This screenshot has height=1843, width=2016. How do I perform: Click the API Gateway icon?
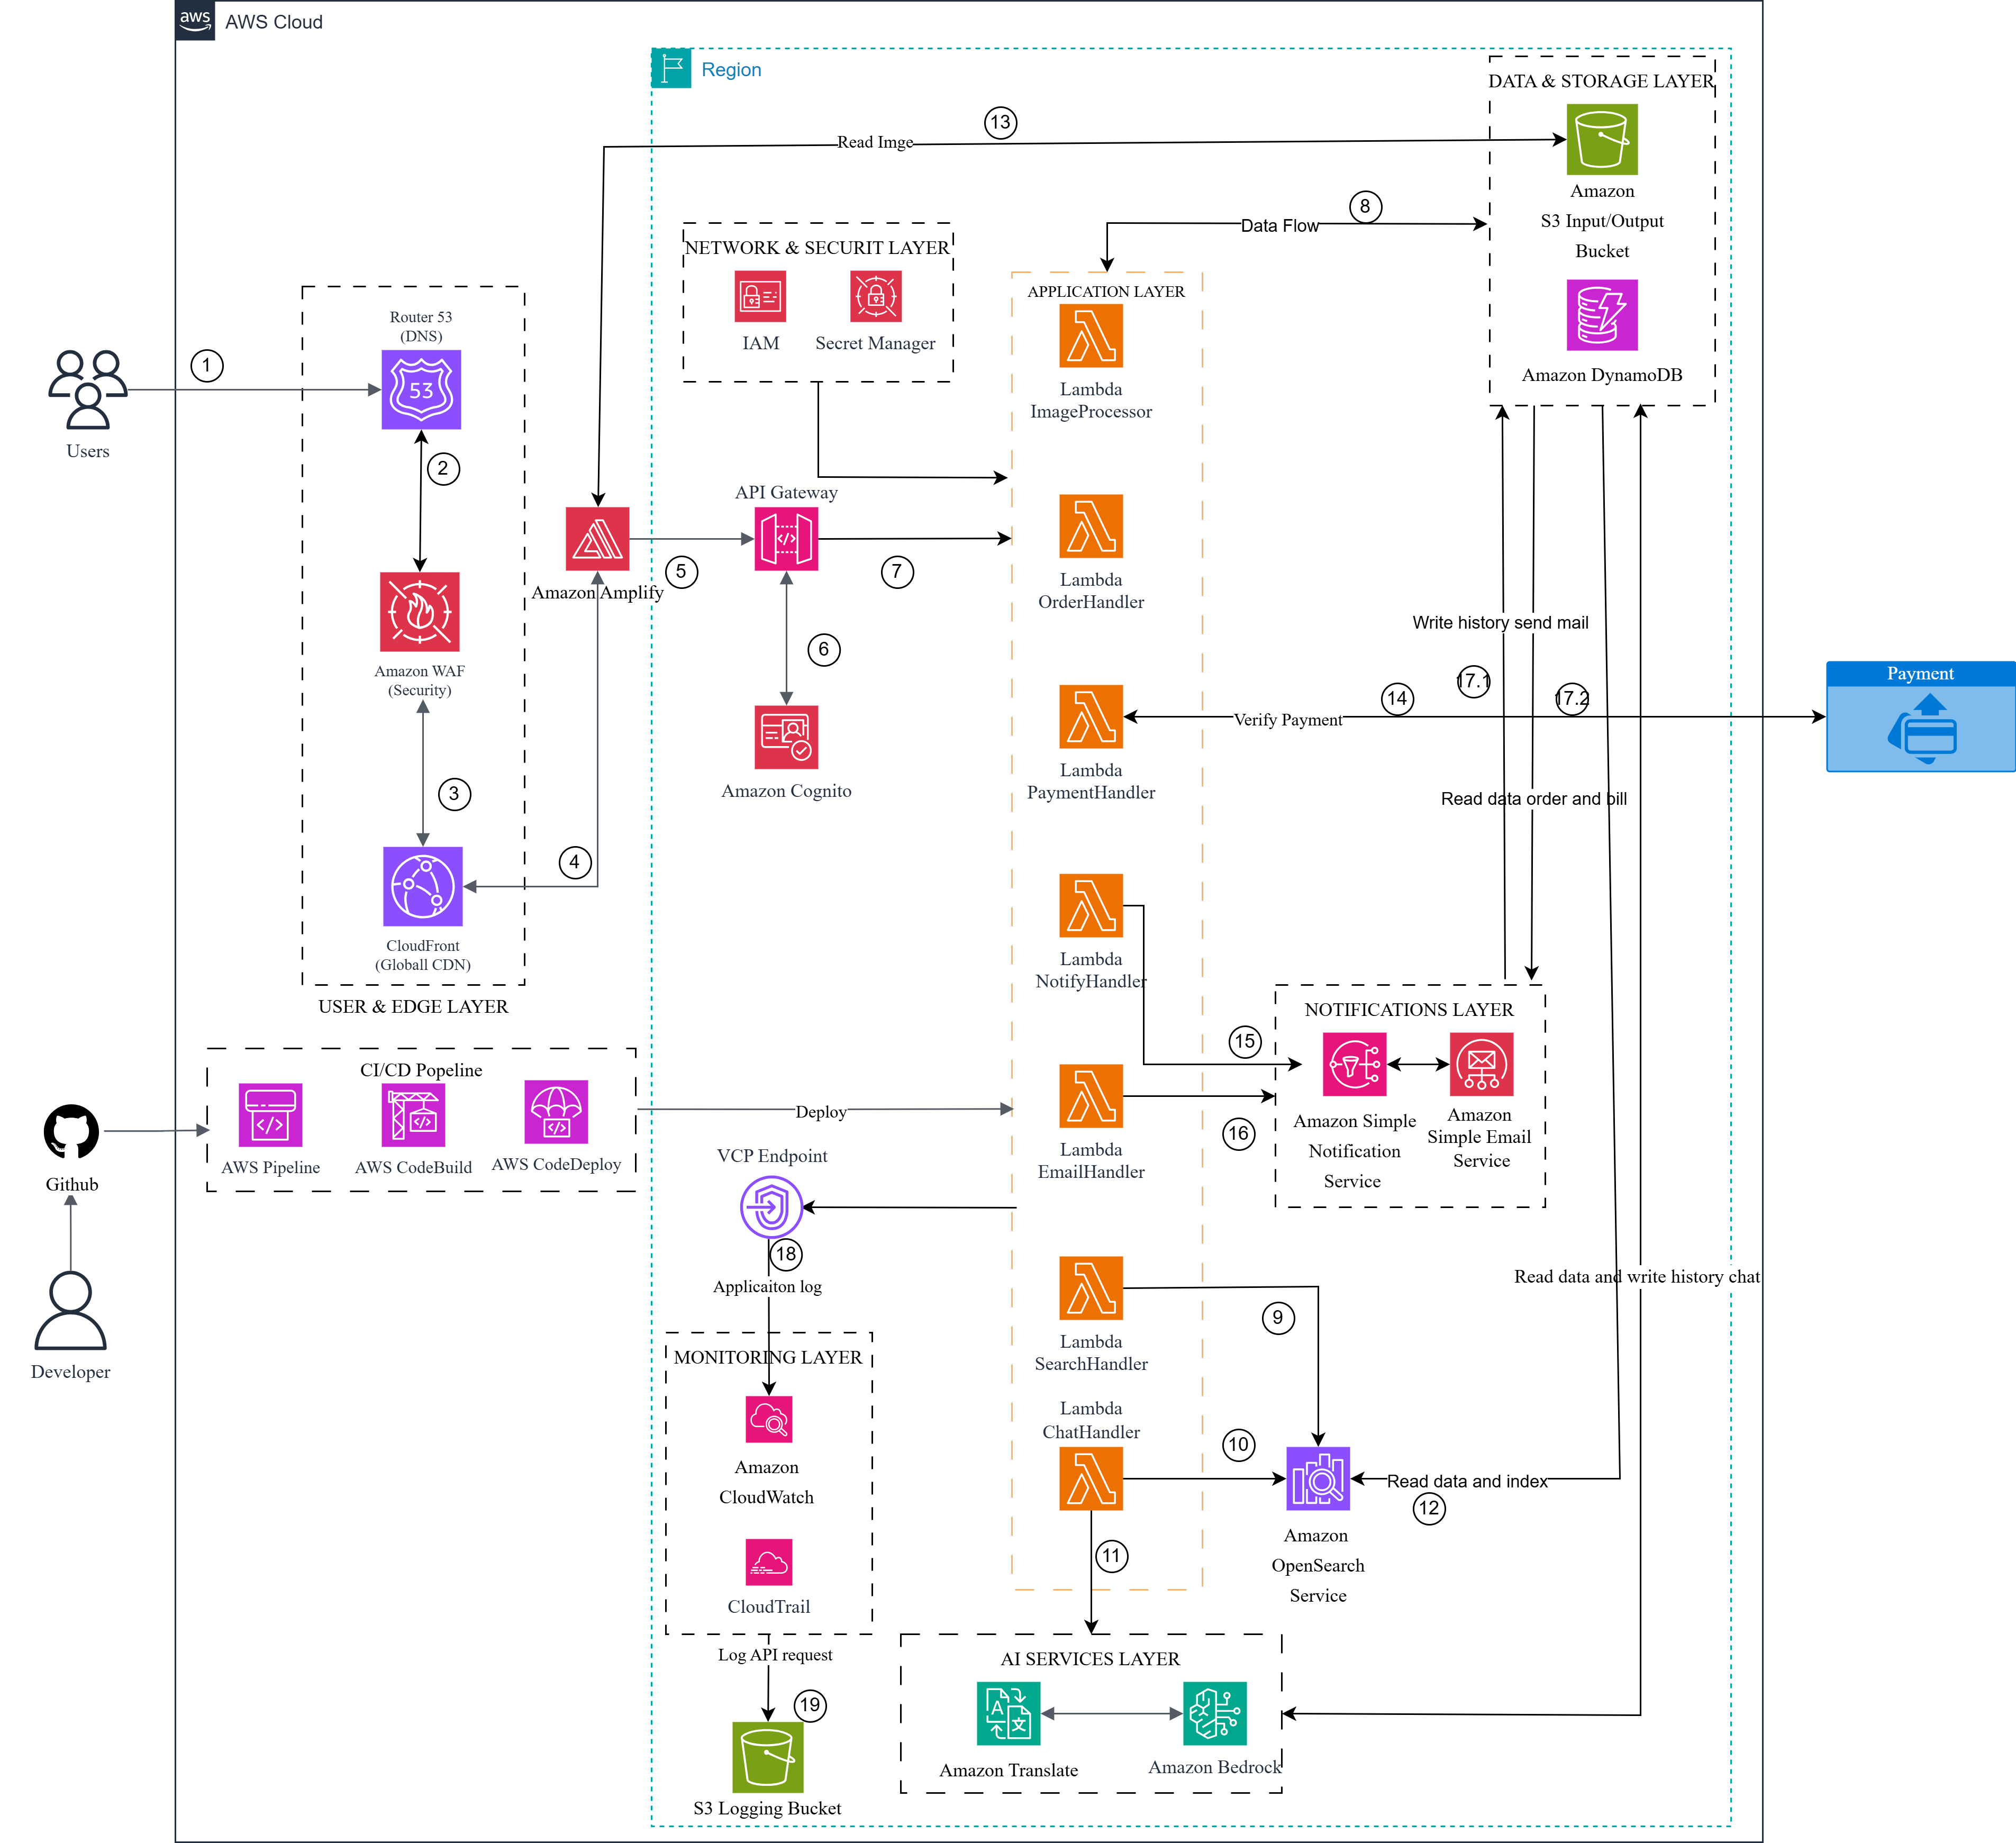tap(786, 538)
